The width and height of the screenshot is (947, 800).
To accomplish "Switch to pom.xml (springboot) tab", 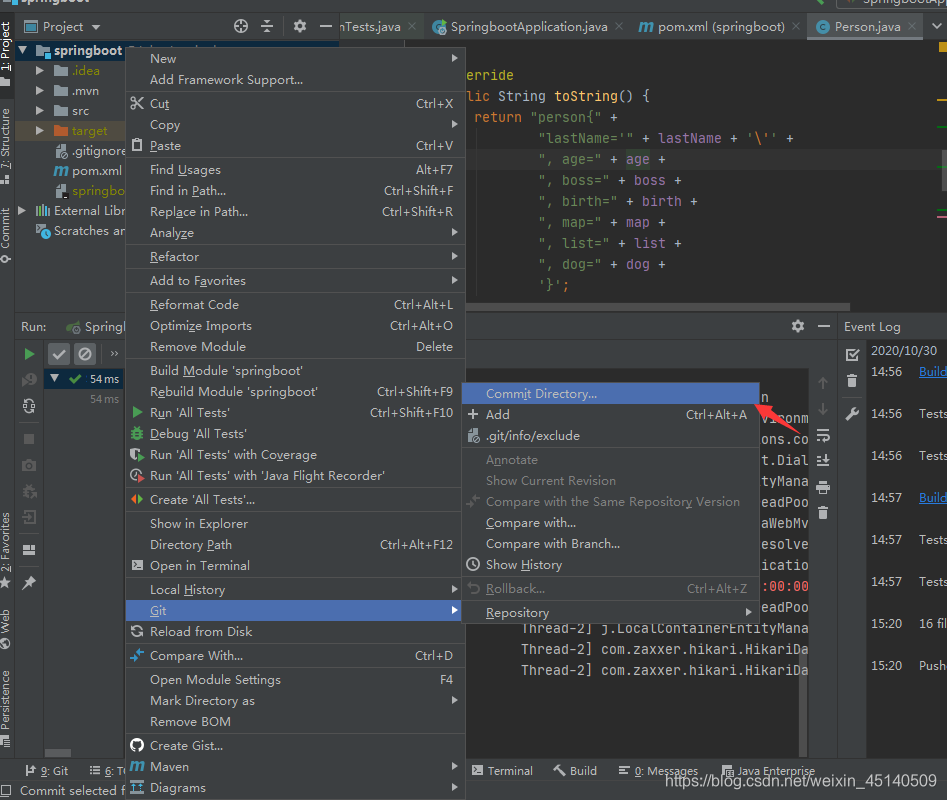I will tap(721, 27).
